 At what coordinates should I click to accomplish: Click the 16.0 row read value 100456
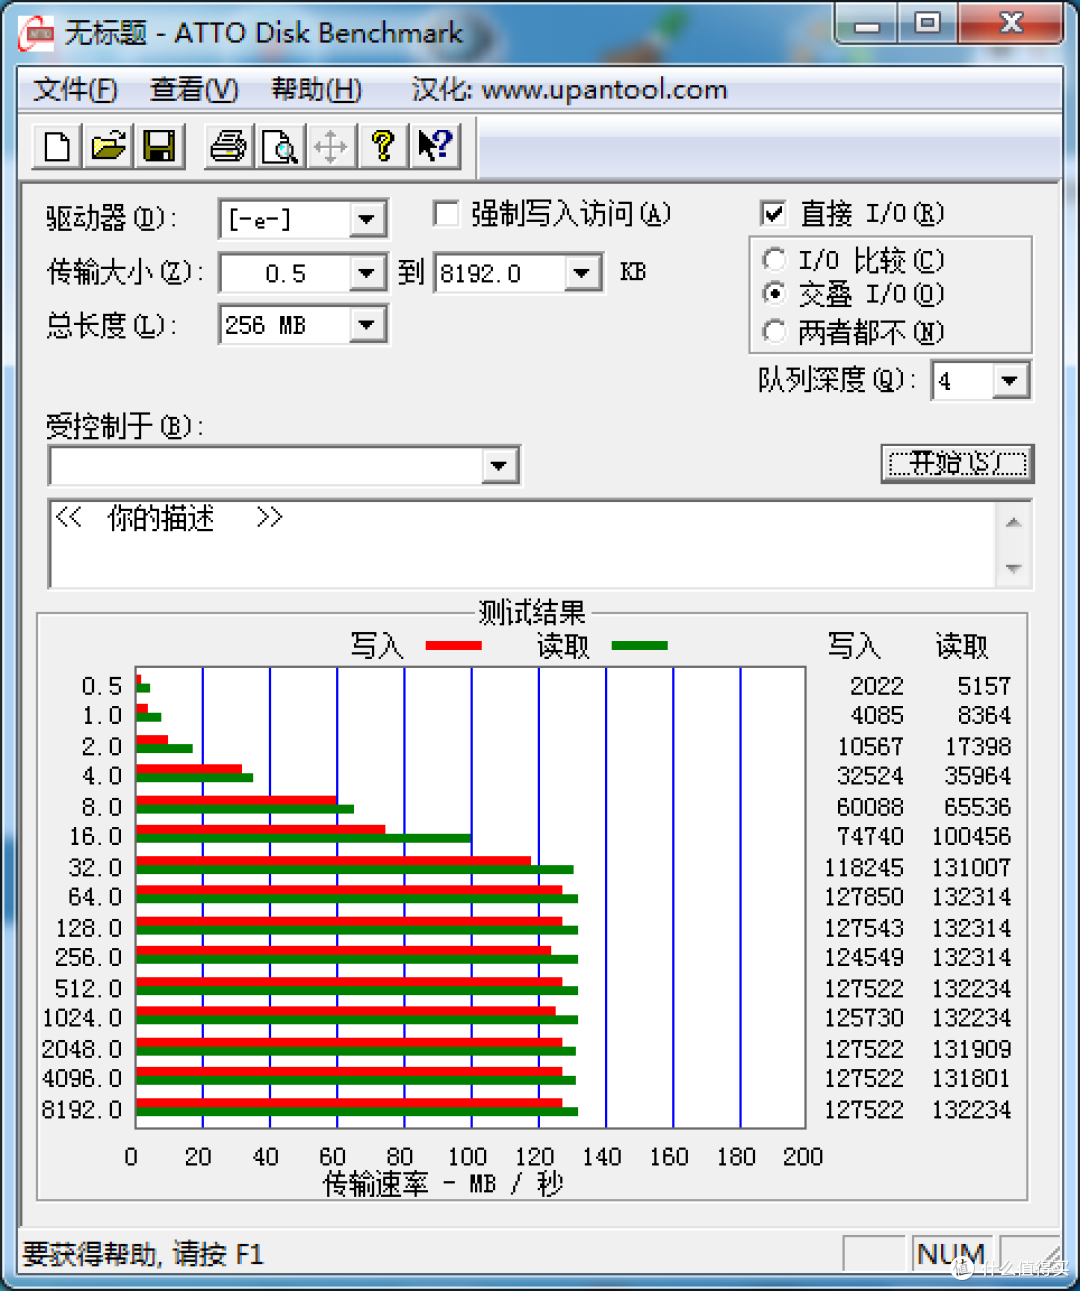971,836
